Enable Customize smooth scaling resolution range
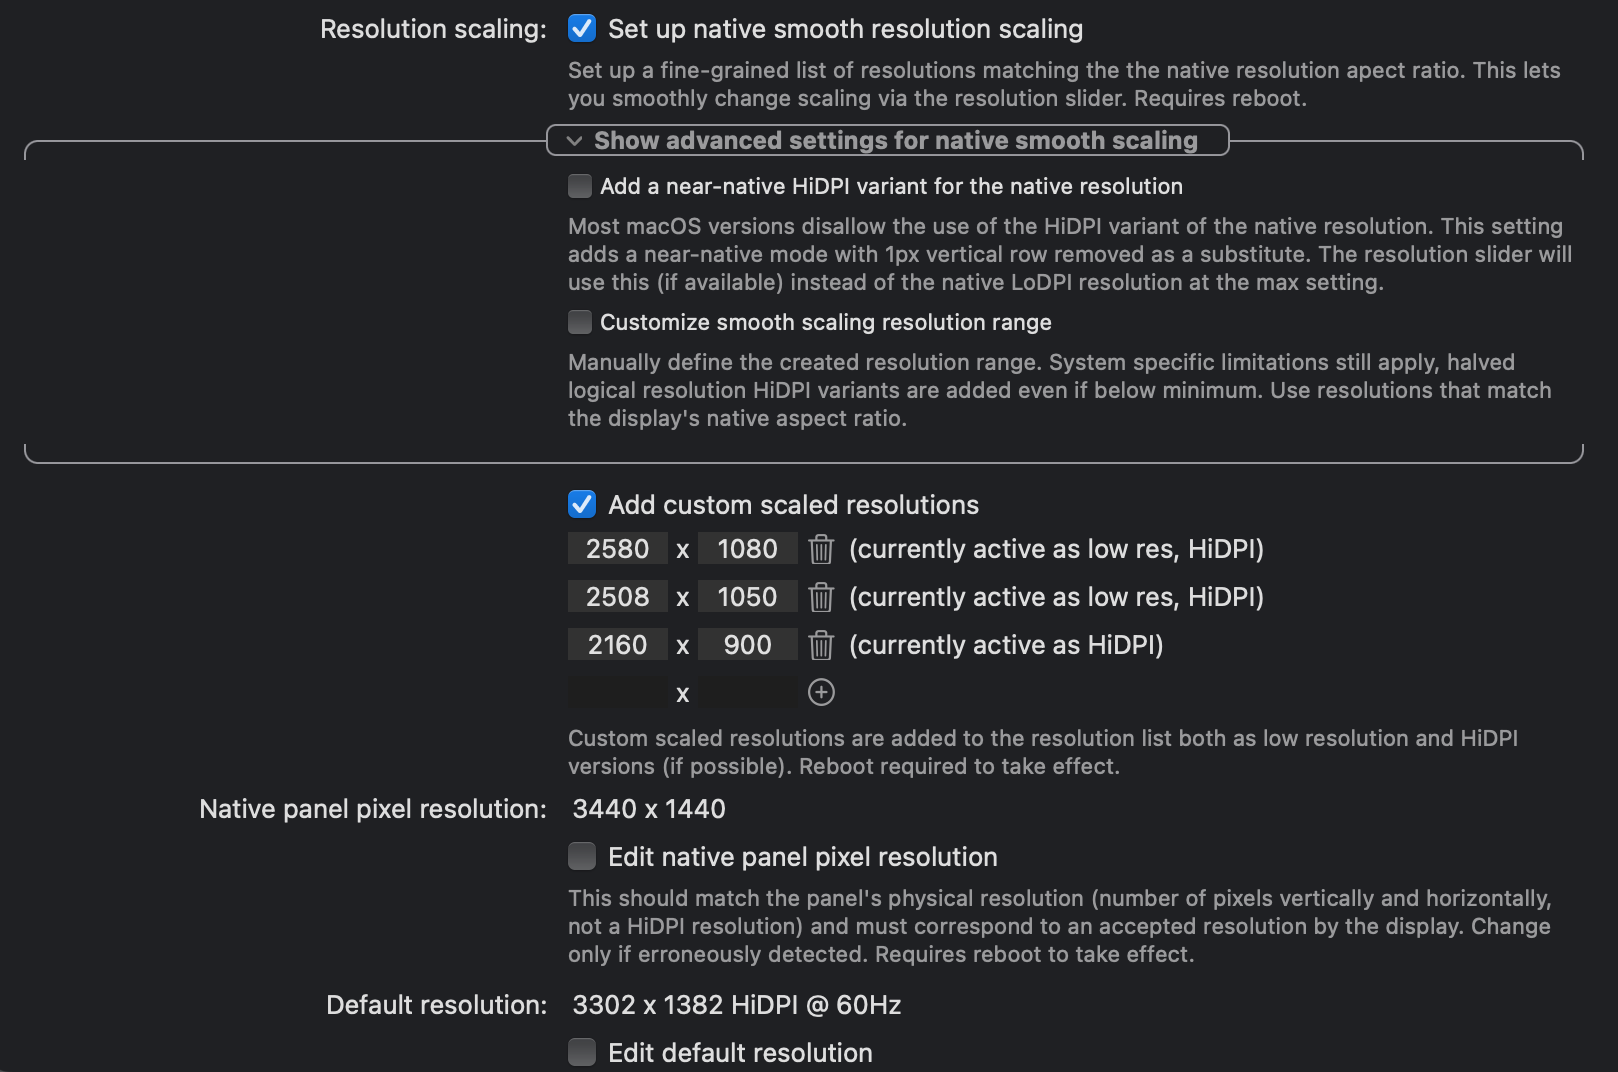The image size is (1618, 1072). point(578,322)
